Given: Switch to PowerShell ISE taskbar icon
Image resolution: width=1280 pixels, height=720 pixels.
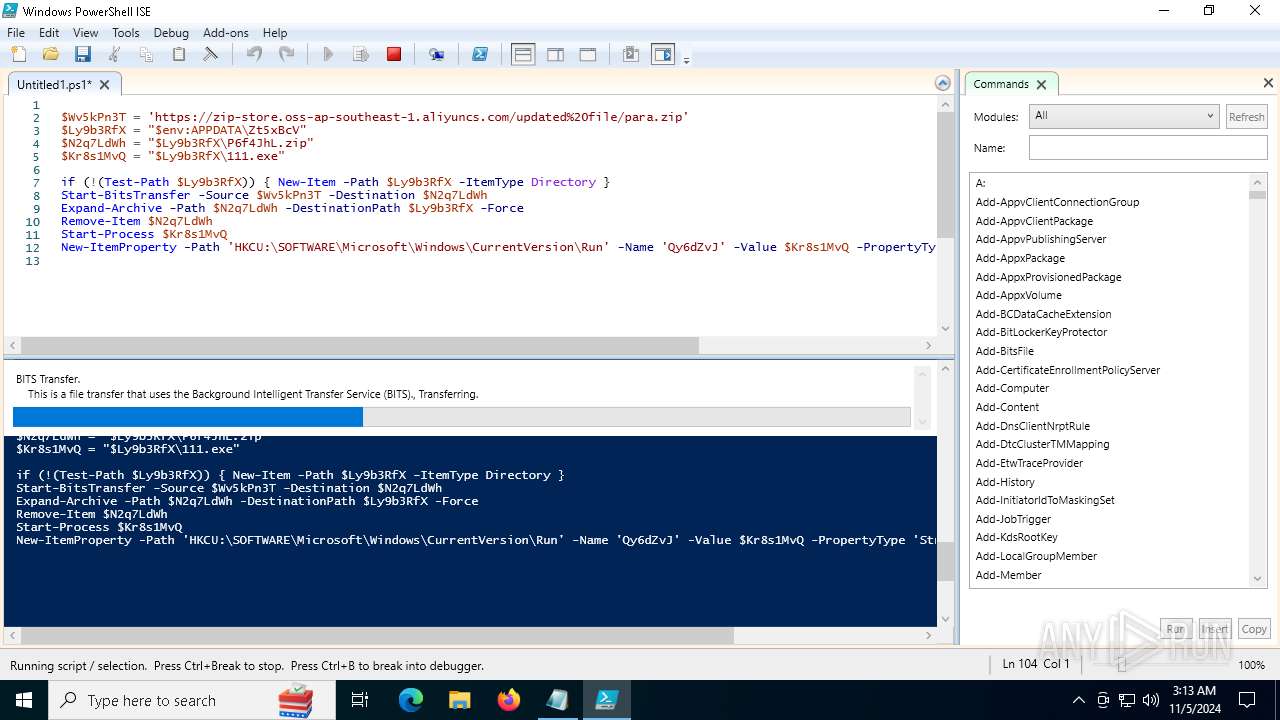Looking at the screenshot, I should pyautogui.click(x=606, y=700).
